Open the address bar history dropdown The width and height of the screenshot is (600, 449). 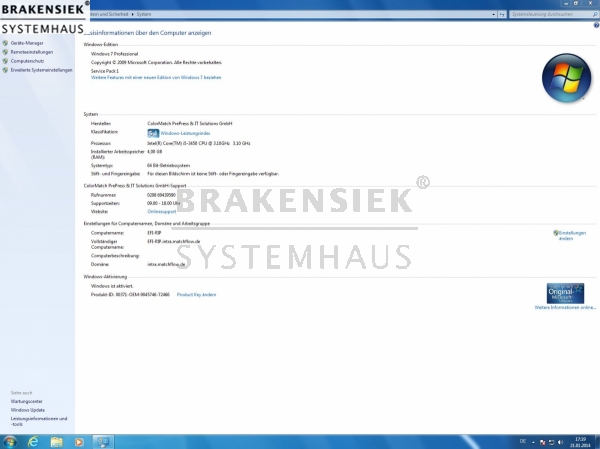494,15
